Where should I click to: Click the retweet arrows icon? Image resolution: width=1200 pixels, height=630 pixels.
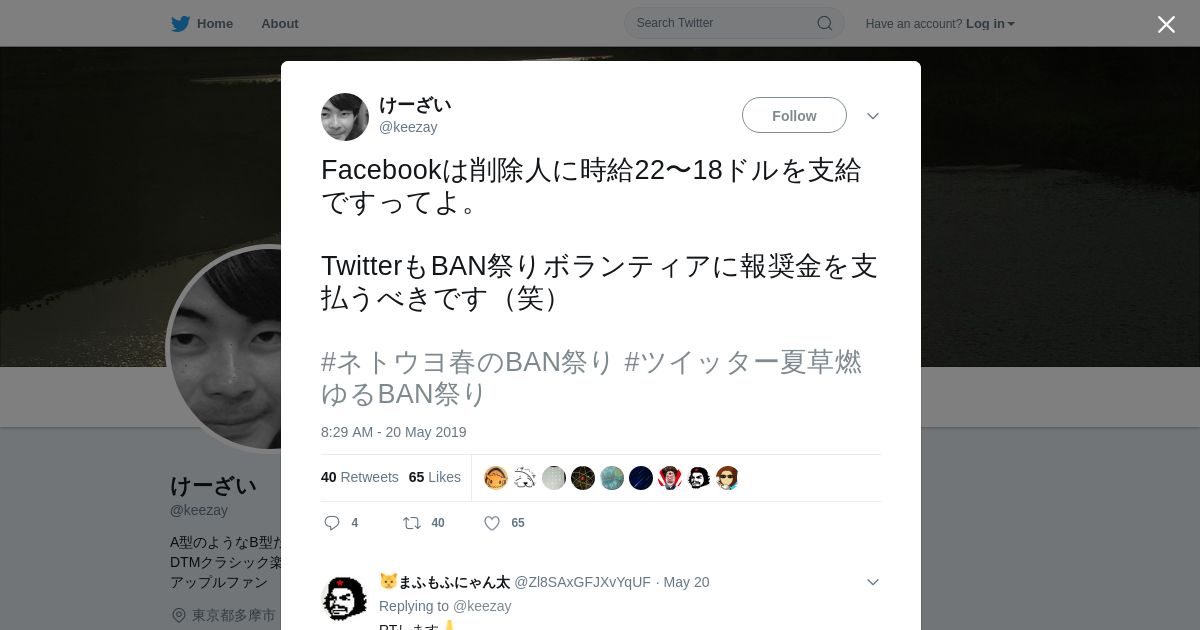click(412, 523)
